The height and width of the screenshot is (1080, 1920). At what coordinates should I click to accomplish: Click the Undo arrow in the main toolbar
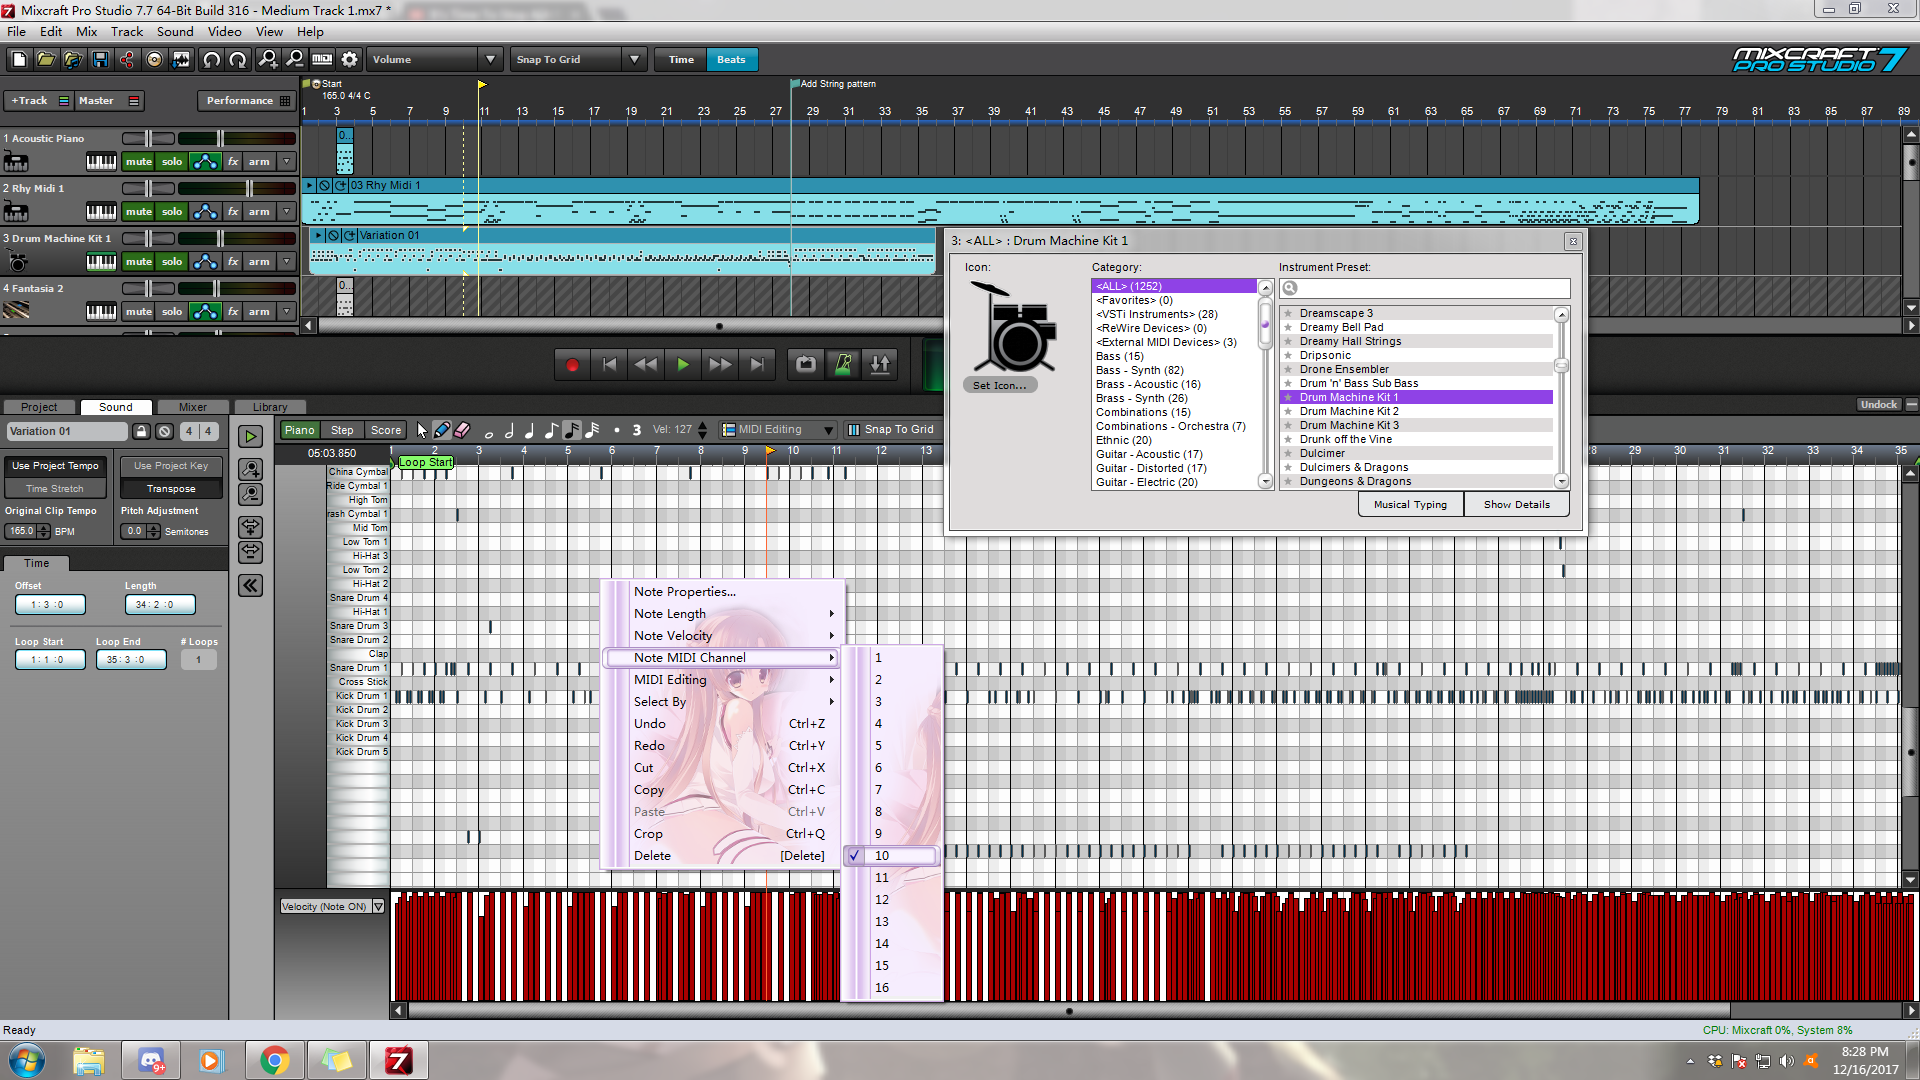(x=211, y=60)
